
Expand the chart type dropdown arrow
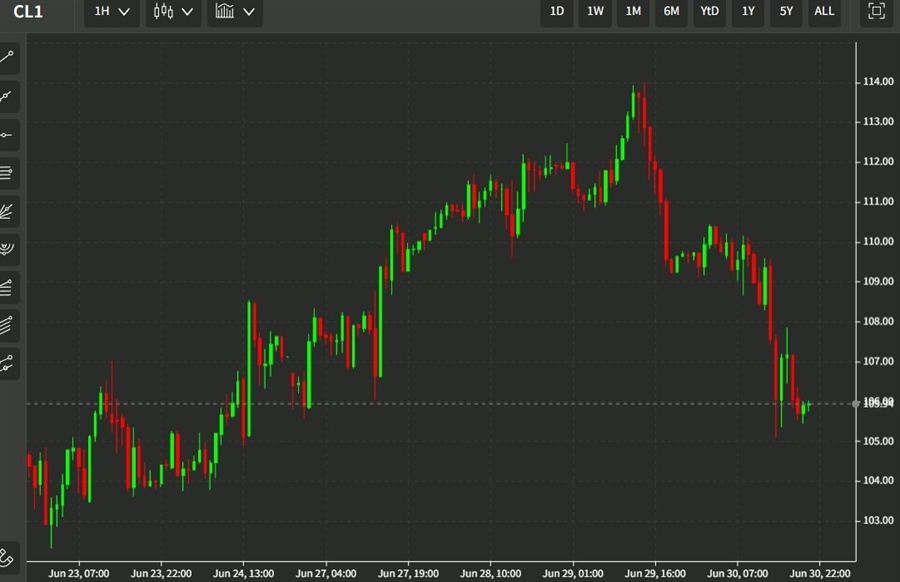[188, 11]
